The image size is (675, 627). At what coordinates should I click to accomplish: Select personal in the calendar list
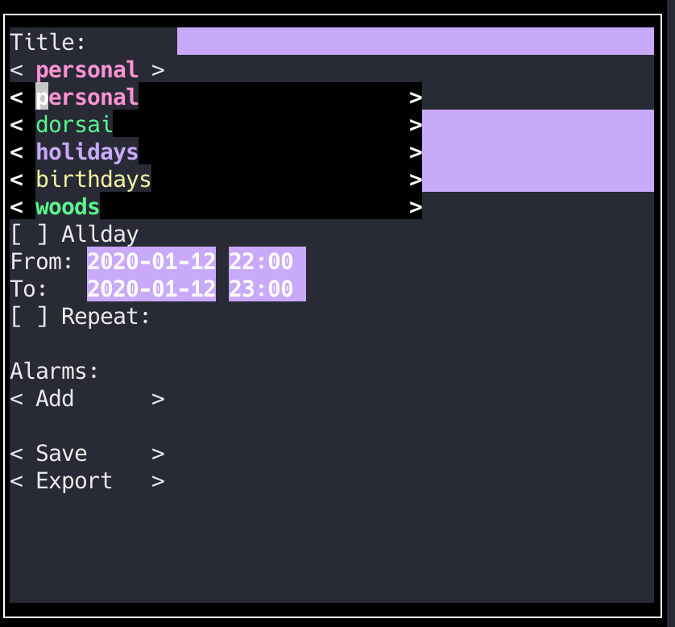tap(87, 97)
